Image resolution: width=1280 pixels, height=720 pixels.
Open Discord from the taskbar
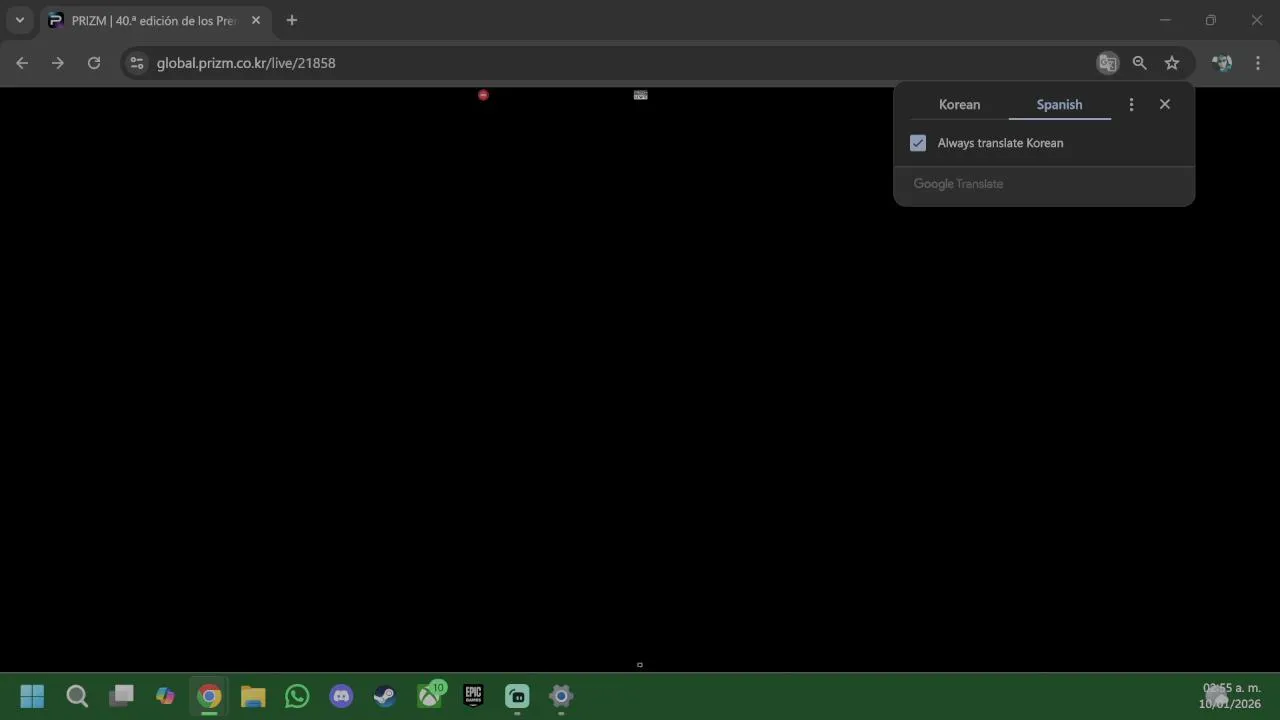[341, 696]
